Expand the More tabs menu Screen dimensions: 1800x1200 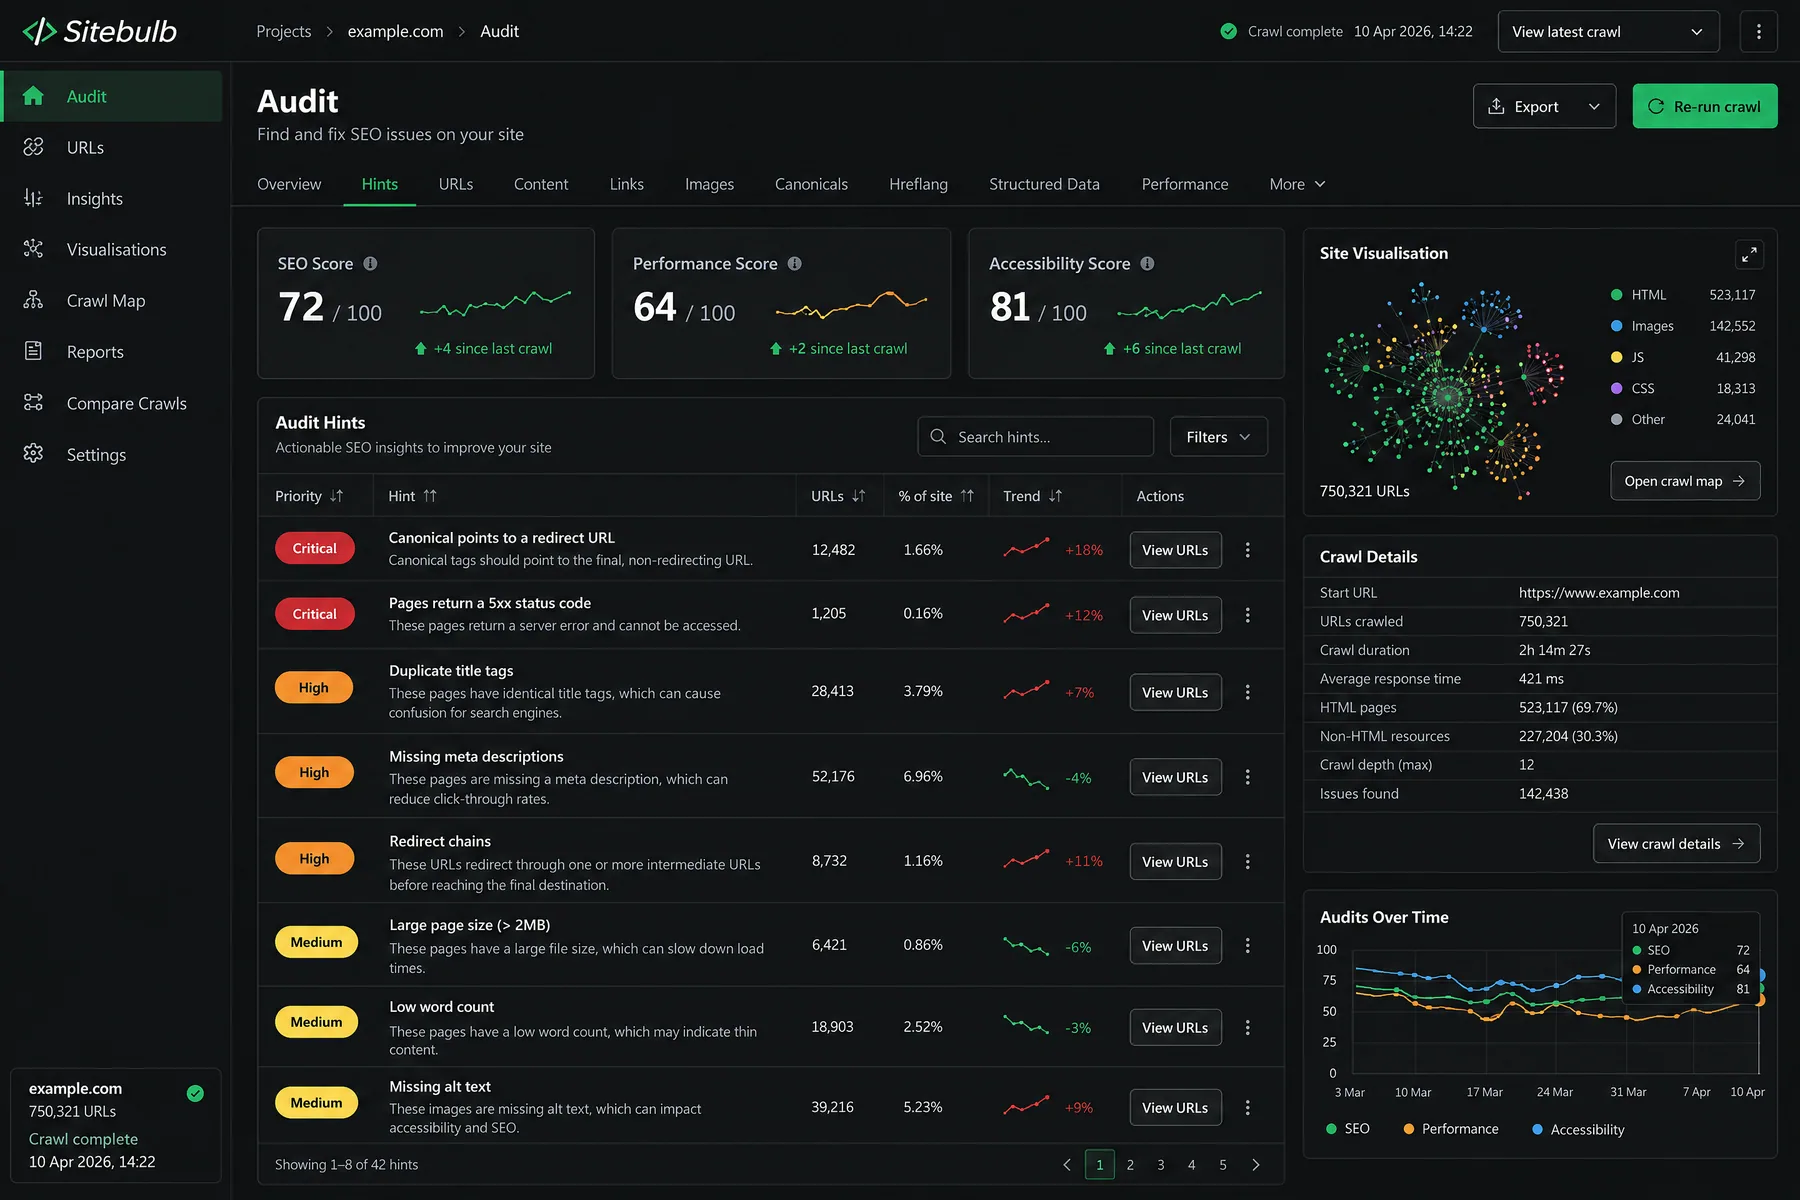[1297, 184]
